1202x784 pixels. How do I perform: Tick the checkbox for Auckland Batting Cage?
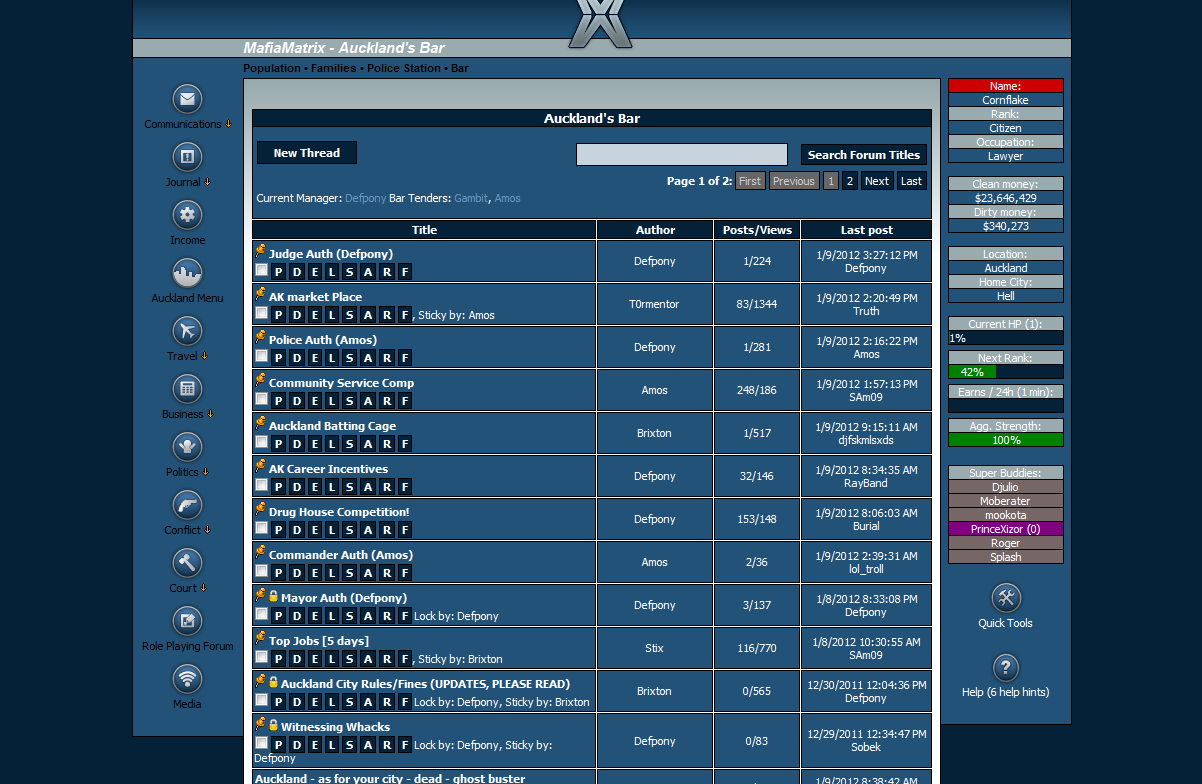(x=261, y=442)
